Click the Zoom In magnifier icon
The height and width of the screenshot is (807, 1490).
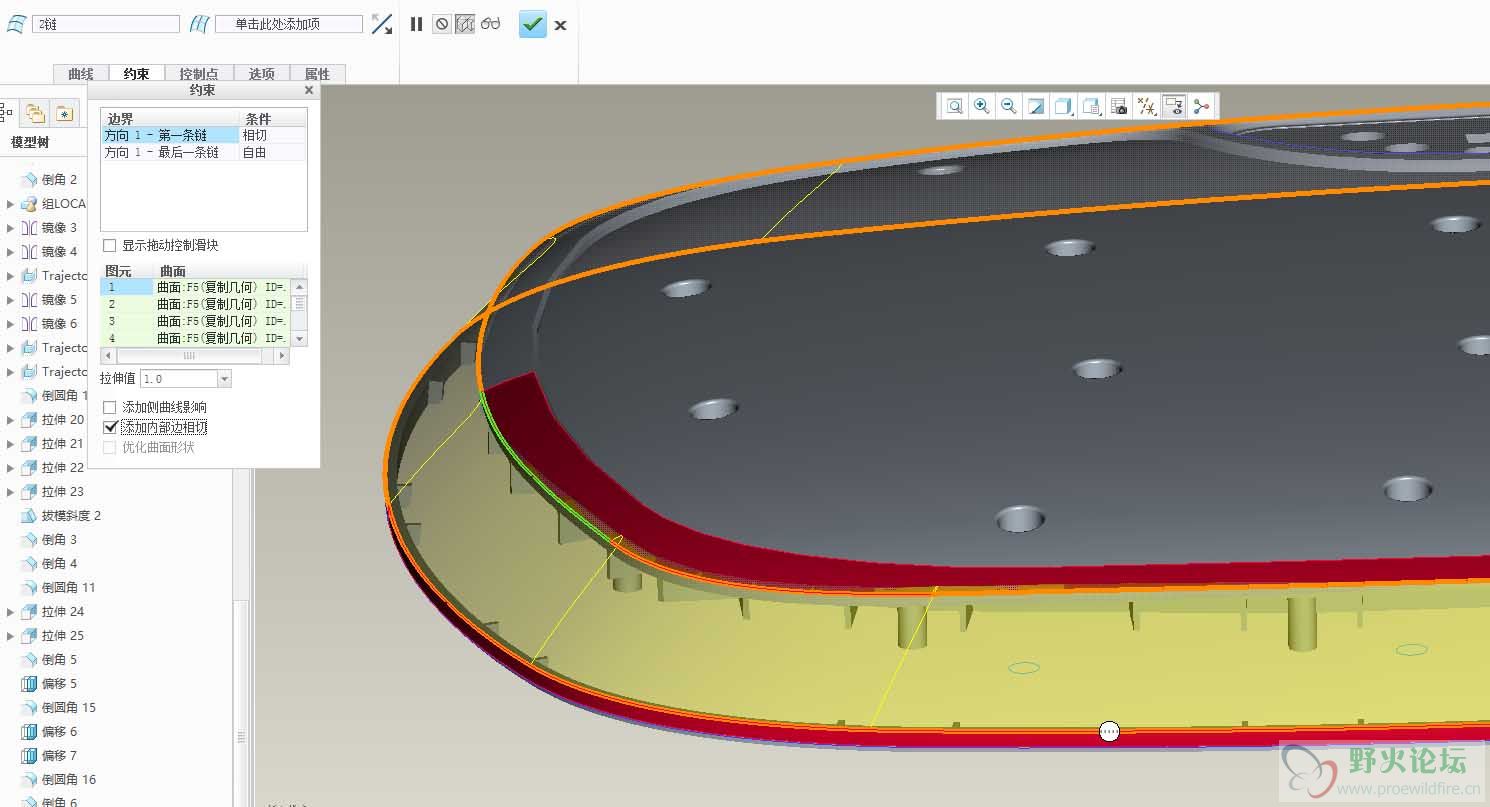pyautogui.click(x=982, y=106)
